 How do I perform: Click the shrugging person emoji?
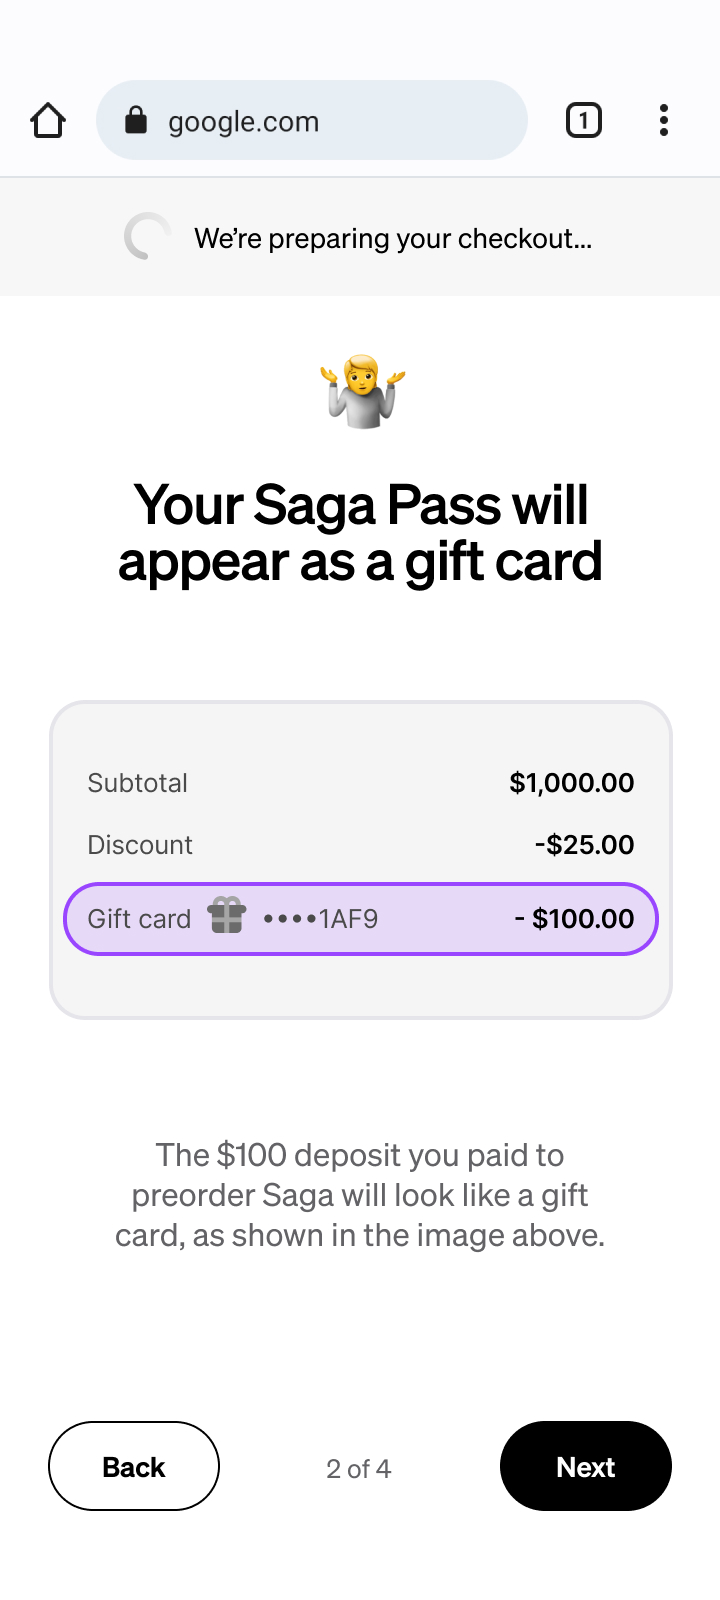(363, 391)
